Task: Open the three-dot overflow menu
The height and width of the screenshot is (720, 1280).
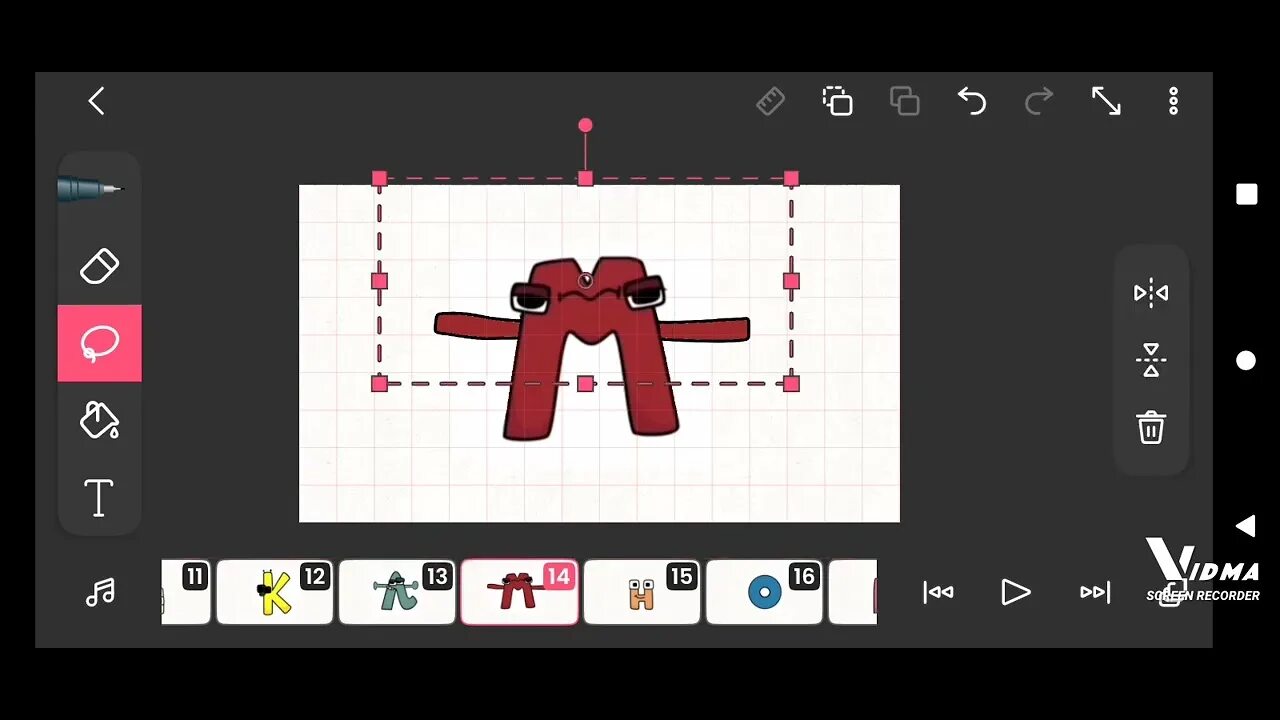Action: pyautogui.click(x=1173, y=101)
